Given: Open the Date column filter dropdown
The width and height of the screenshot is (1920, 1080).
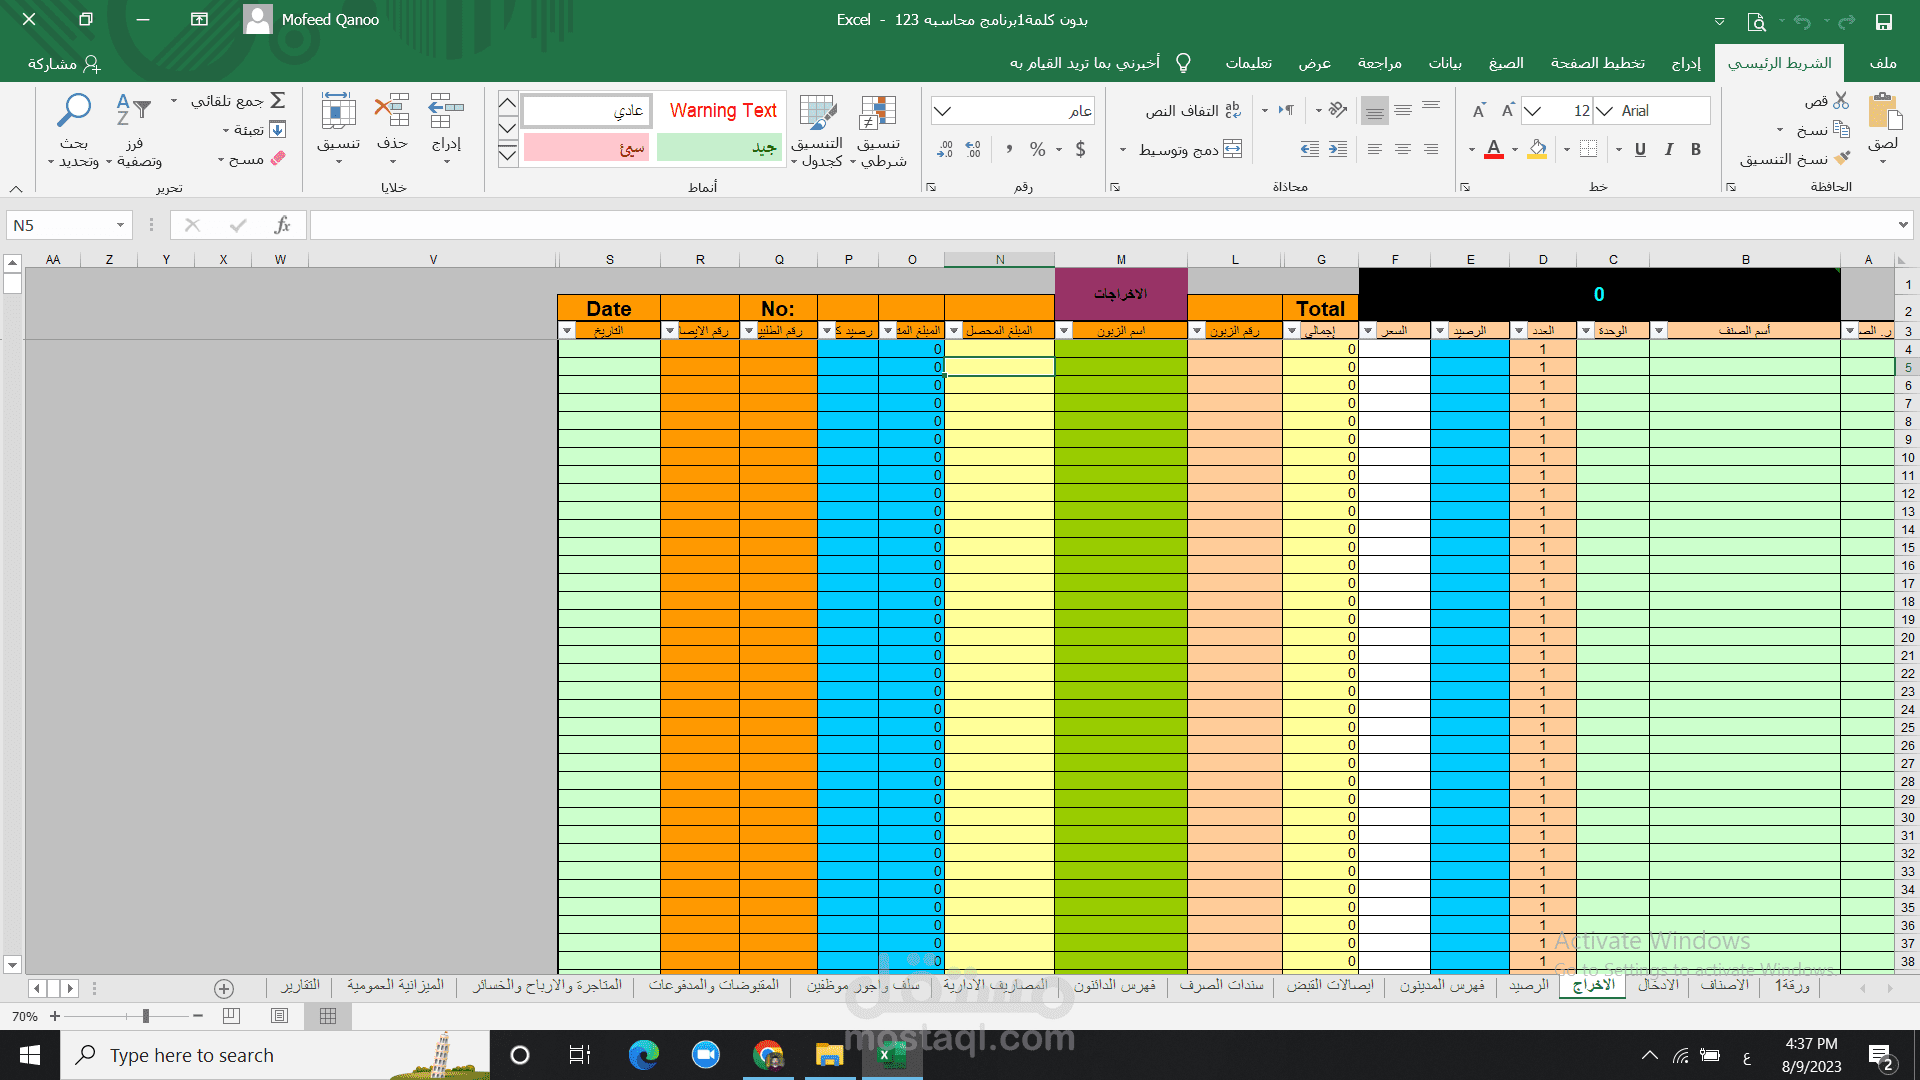Looking at the screenshot, I should coord(567,331).
